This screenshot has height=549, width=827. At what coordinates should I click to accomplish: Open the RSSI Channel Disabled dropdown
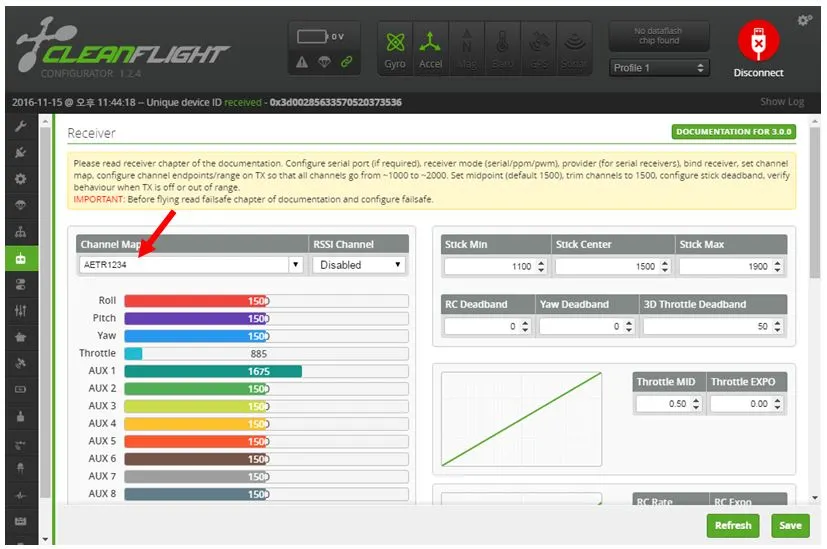pos(359,265)
